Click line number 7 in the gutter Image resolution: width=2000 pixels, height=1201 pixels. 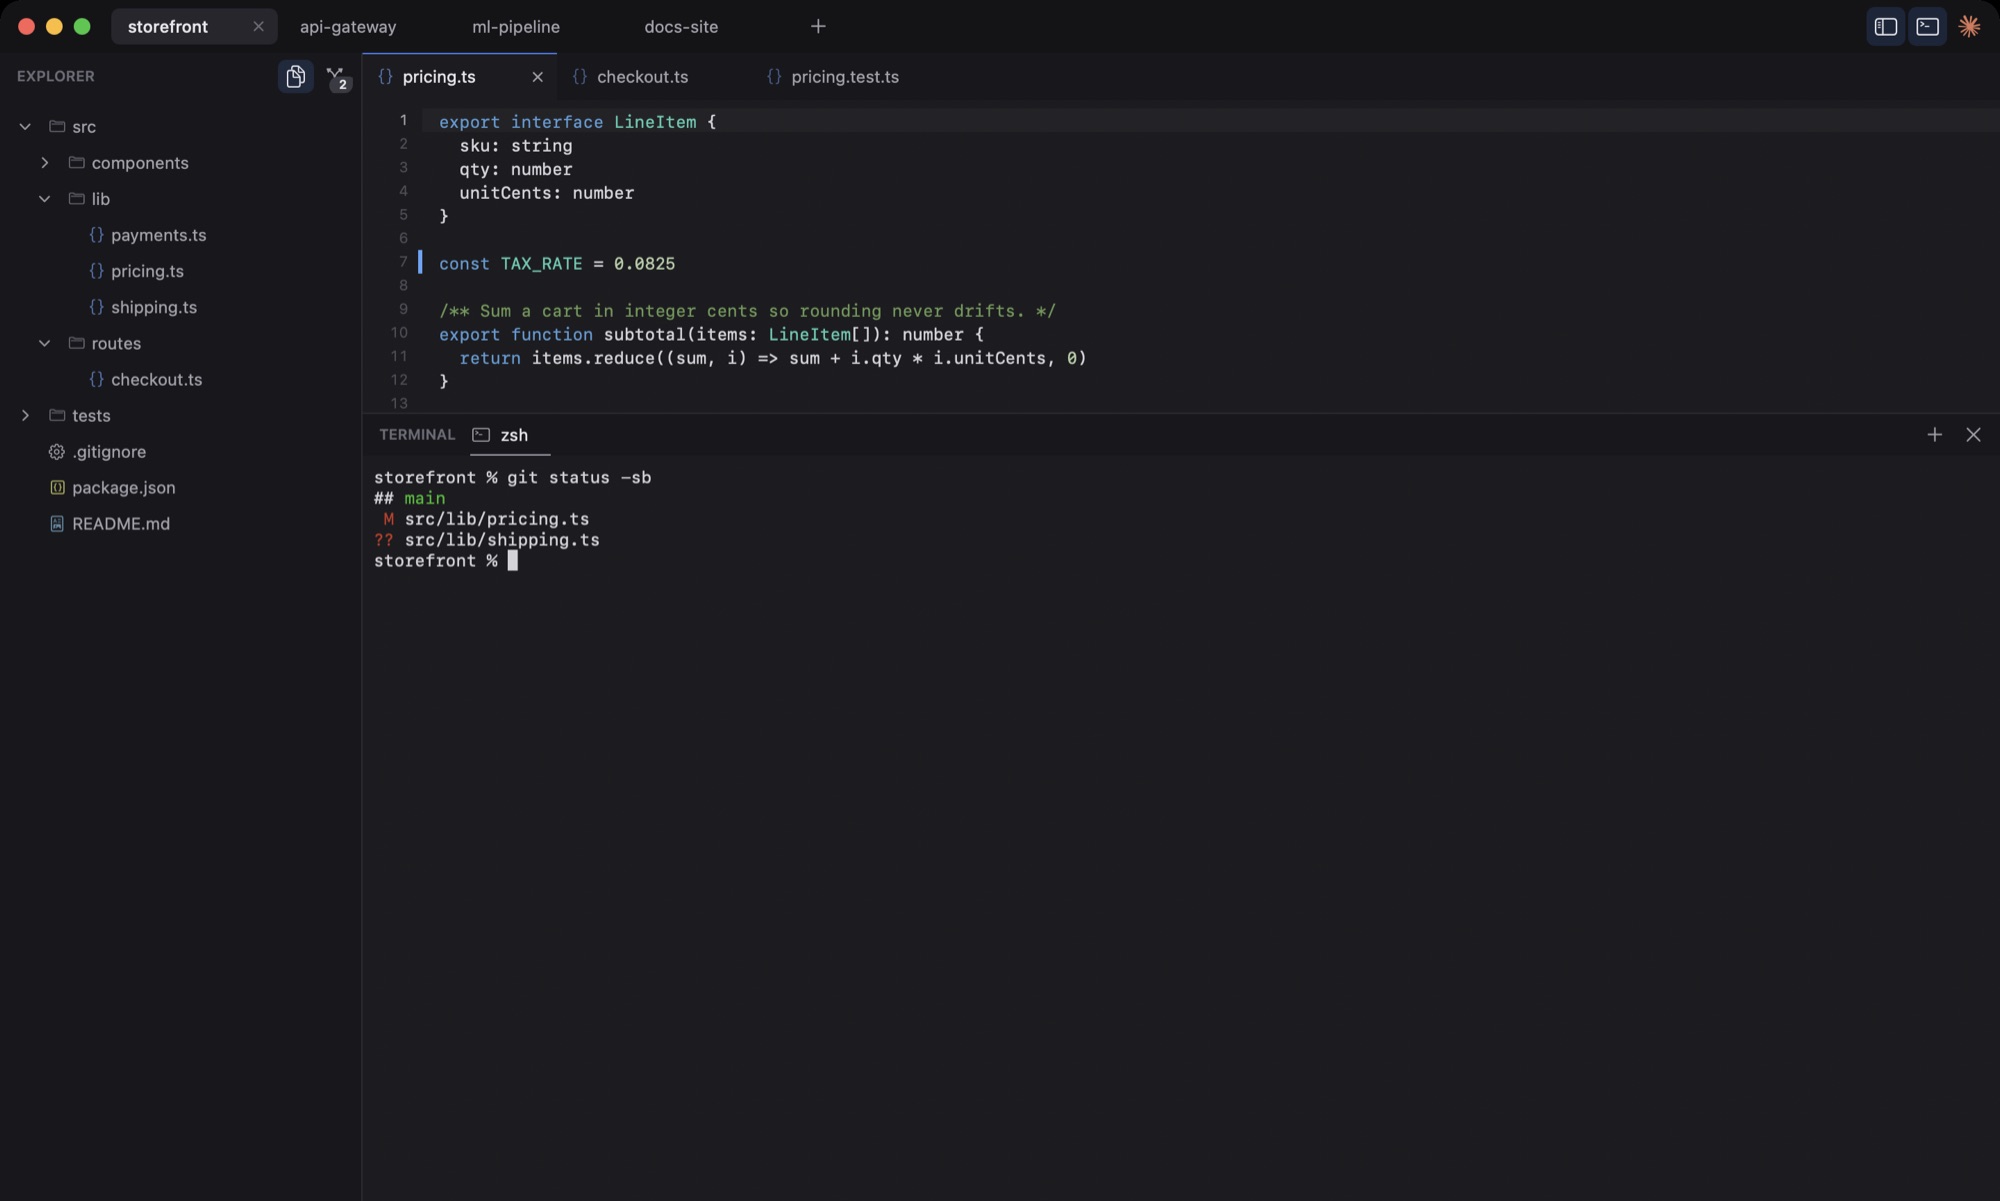click(x=403, y=262)
